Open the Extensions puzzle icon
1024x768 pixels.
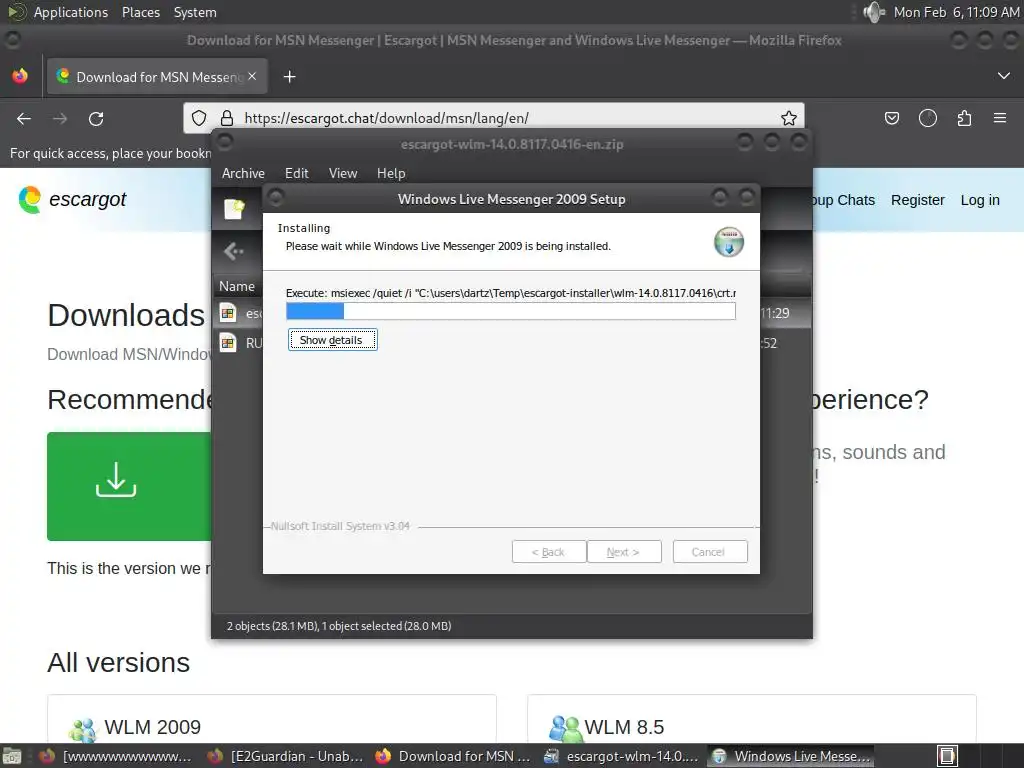[964, 118]
